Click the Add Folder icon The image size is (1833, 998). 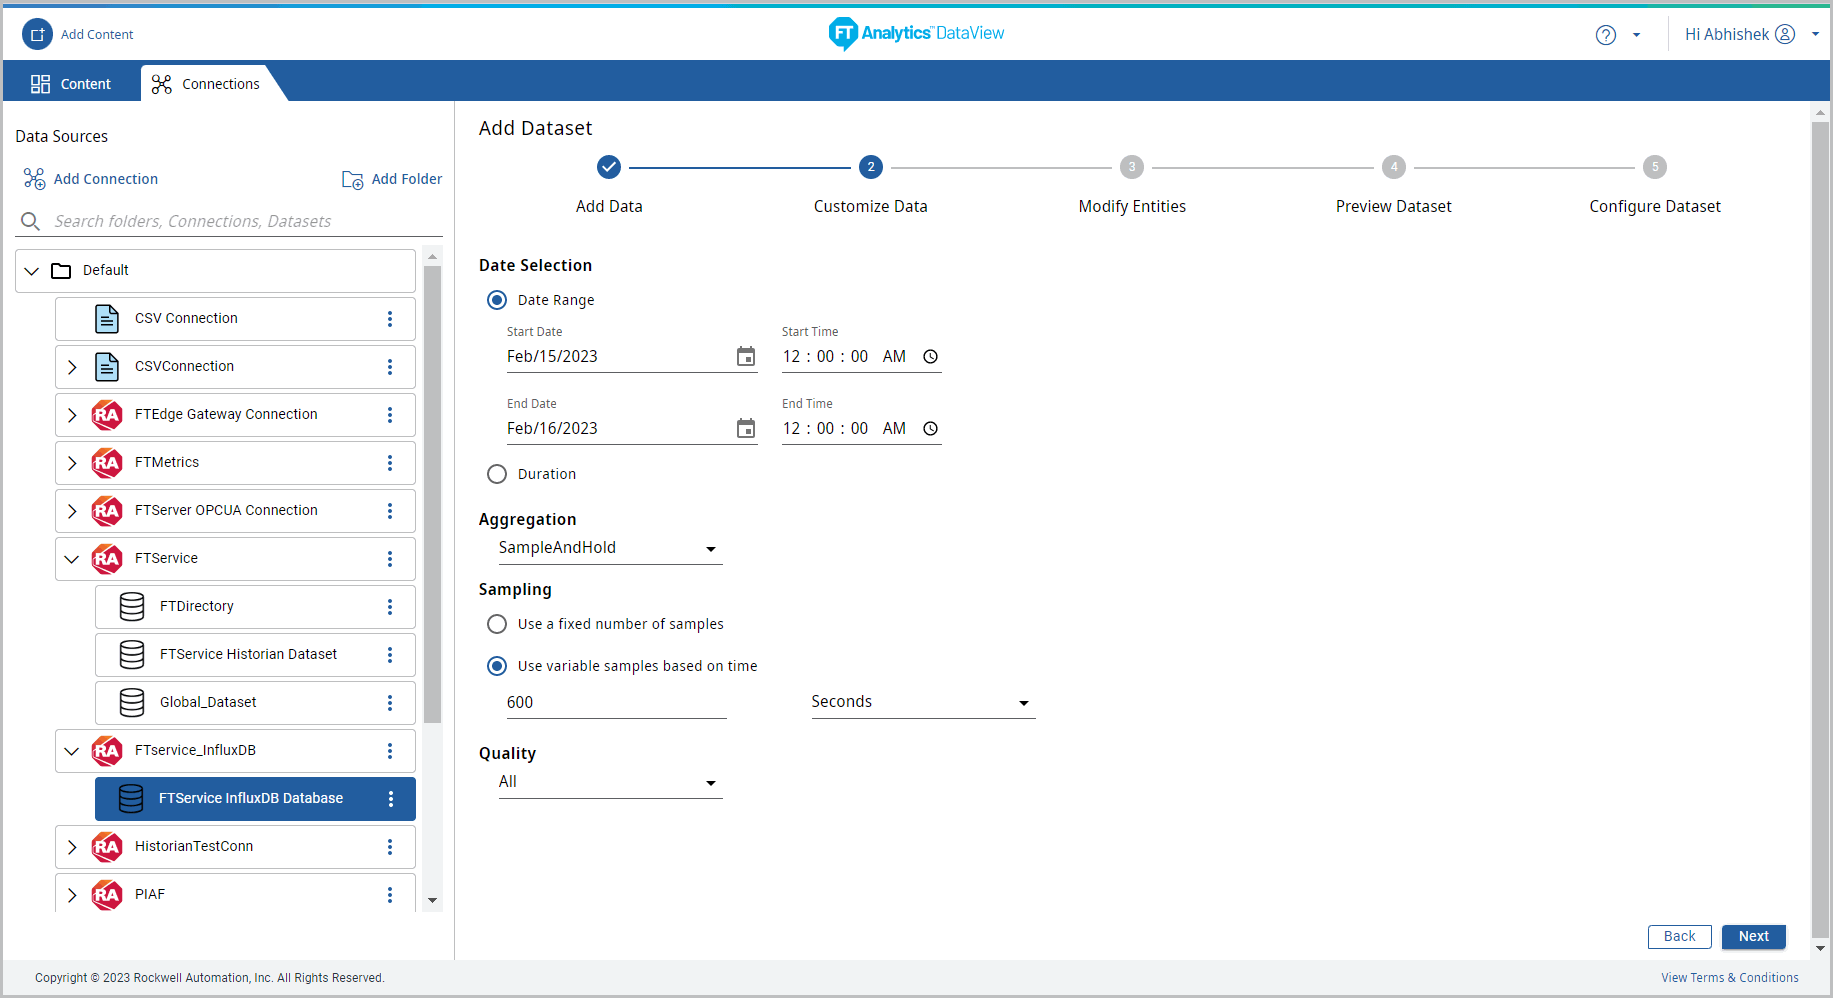(x=352, y=180)
